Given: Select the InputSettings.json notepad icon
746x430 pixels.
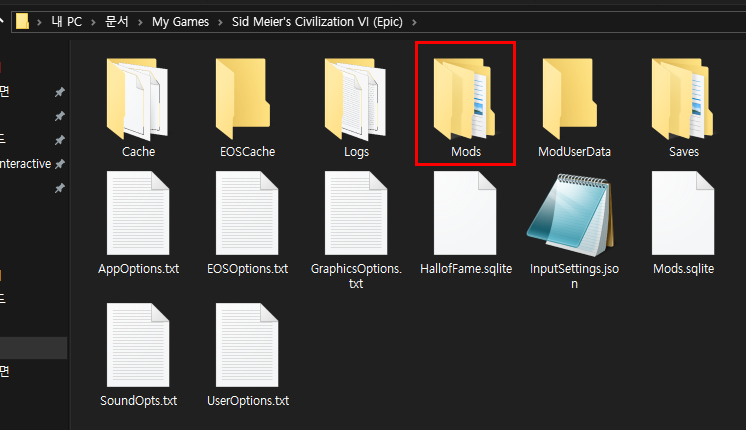Looking at the screenshot, I should coord(571,215).
